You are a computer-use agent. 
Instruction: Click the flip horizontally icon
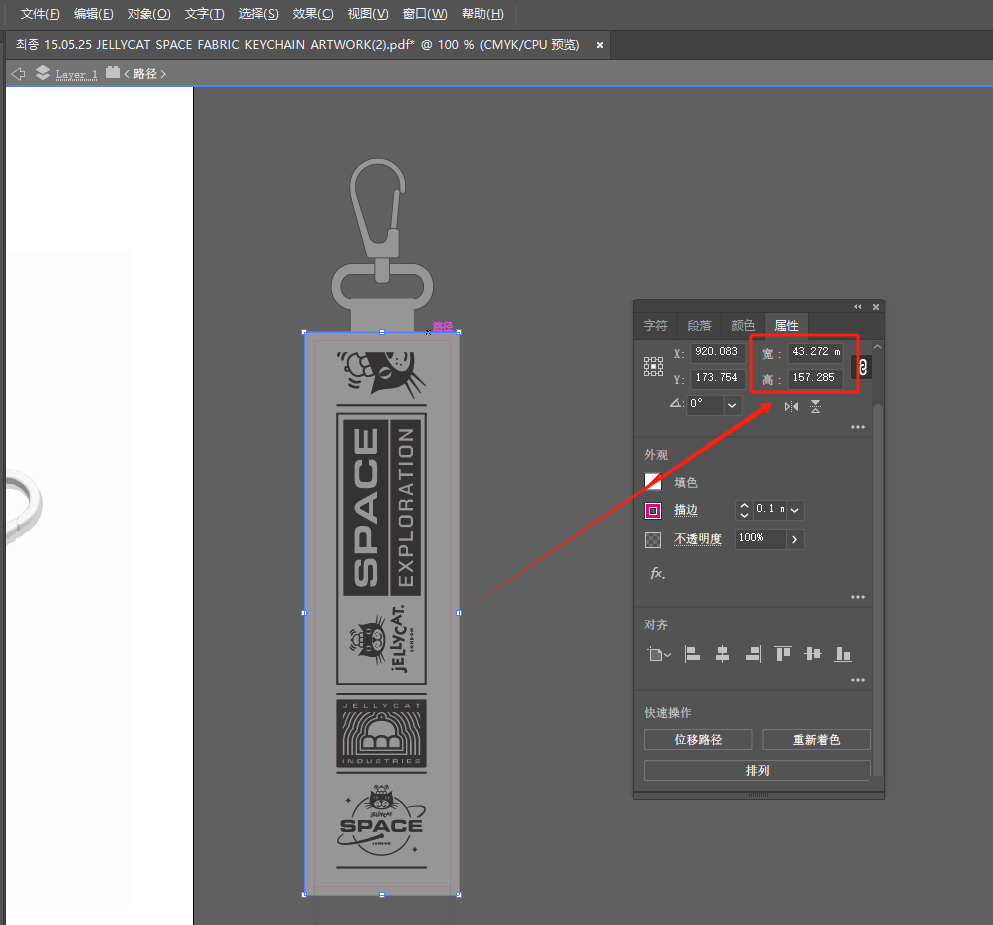(791, 406)
